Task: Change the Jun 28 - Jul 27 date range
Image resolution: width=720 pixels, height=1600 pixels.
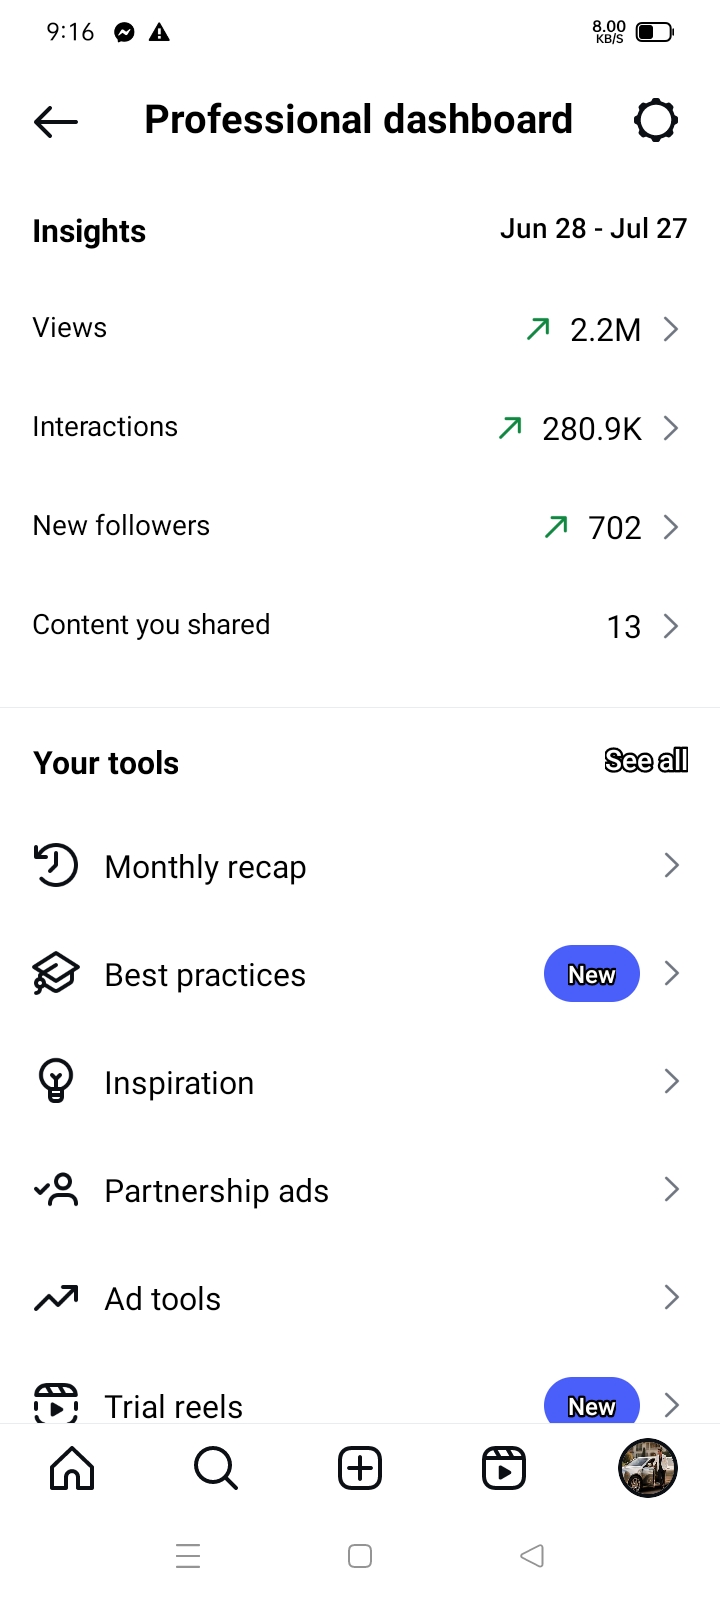Action: click(x=593, y=229)
